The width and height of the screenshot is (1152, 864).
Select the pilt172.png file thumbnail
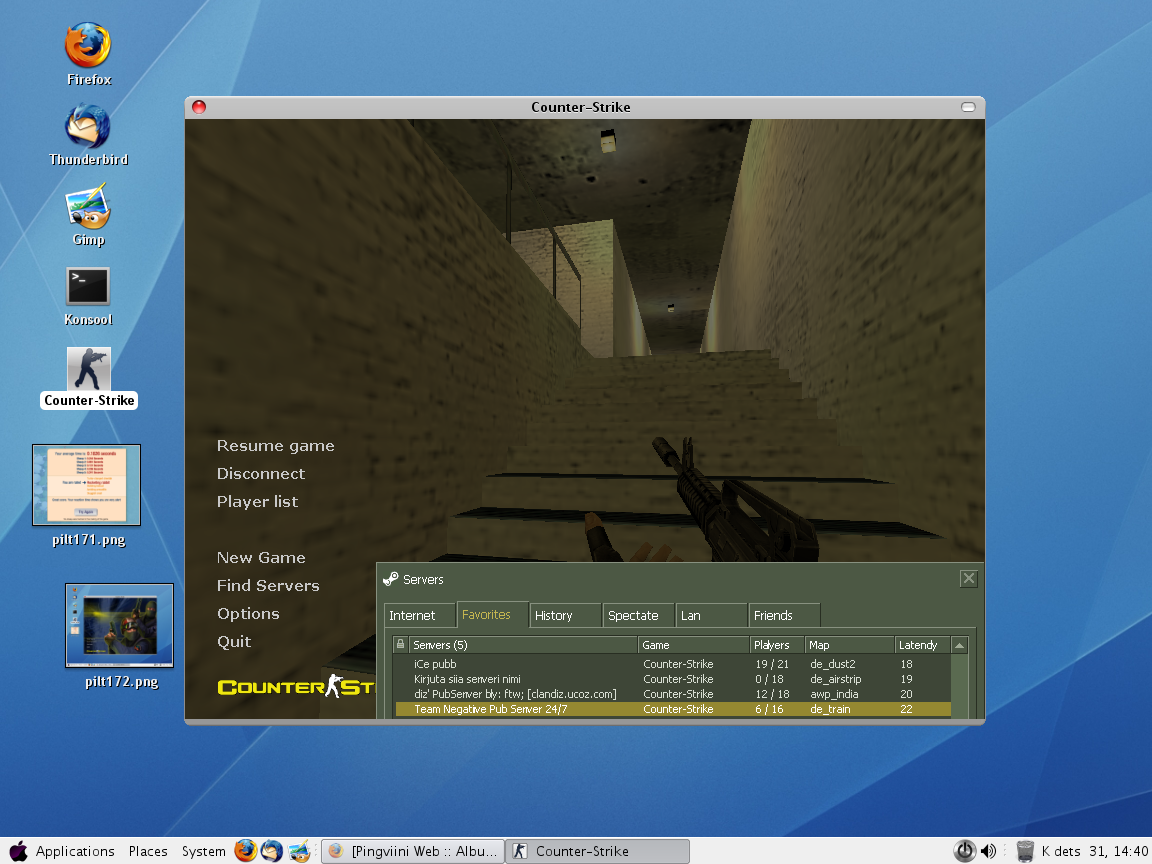pyautogui.click(x=120, y=625)
